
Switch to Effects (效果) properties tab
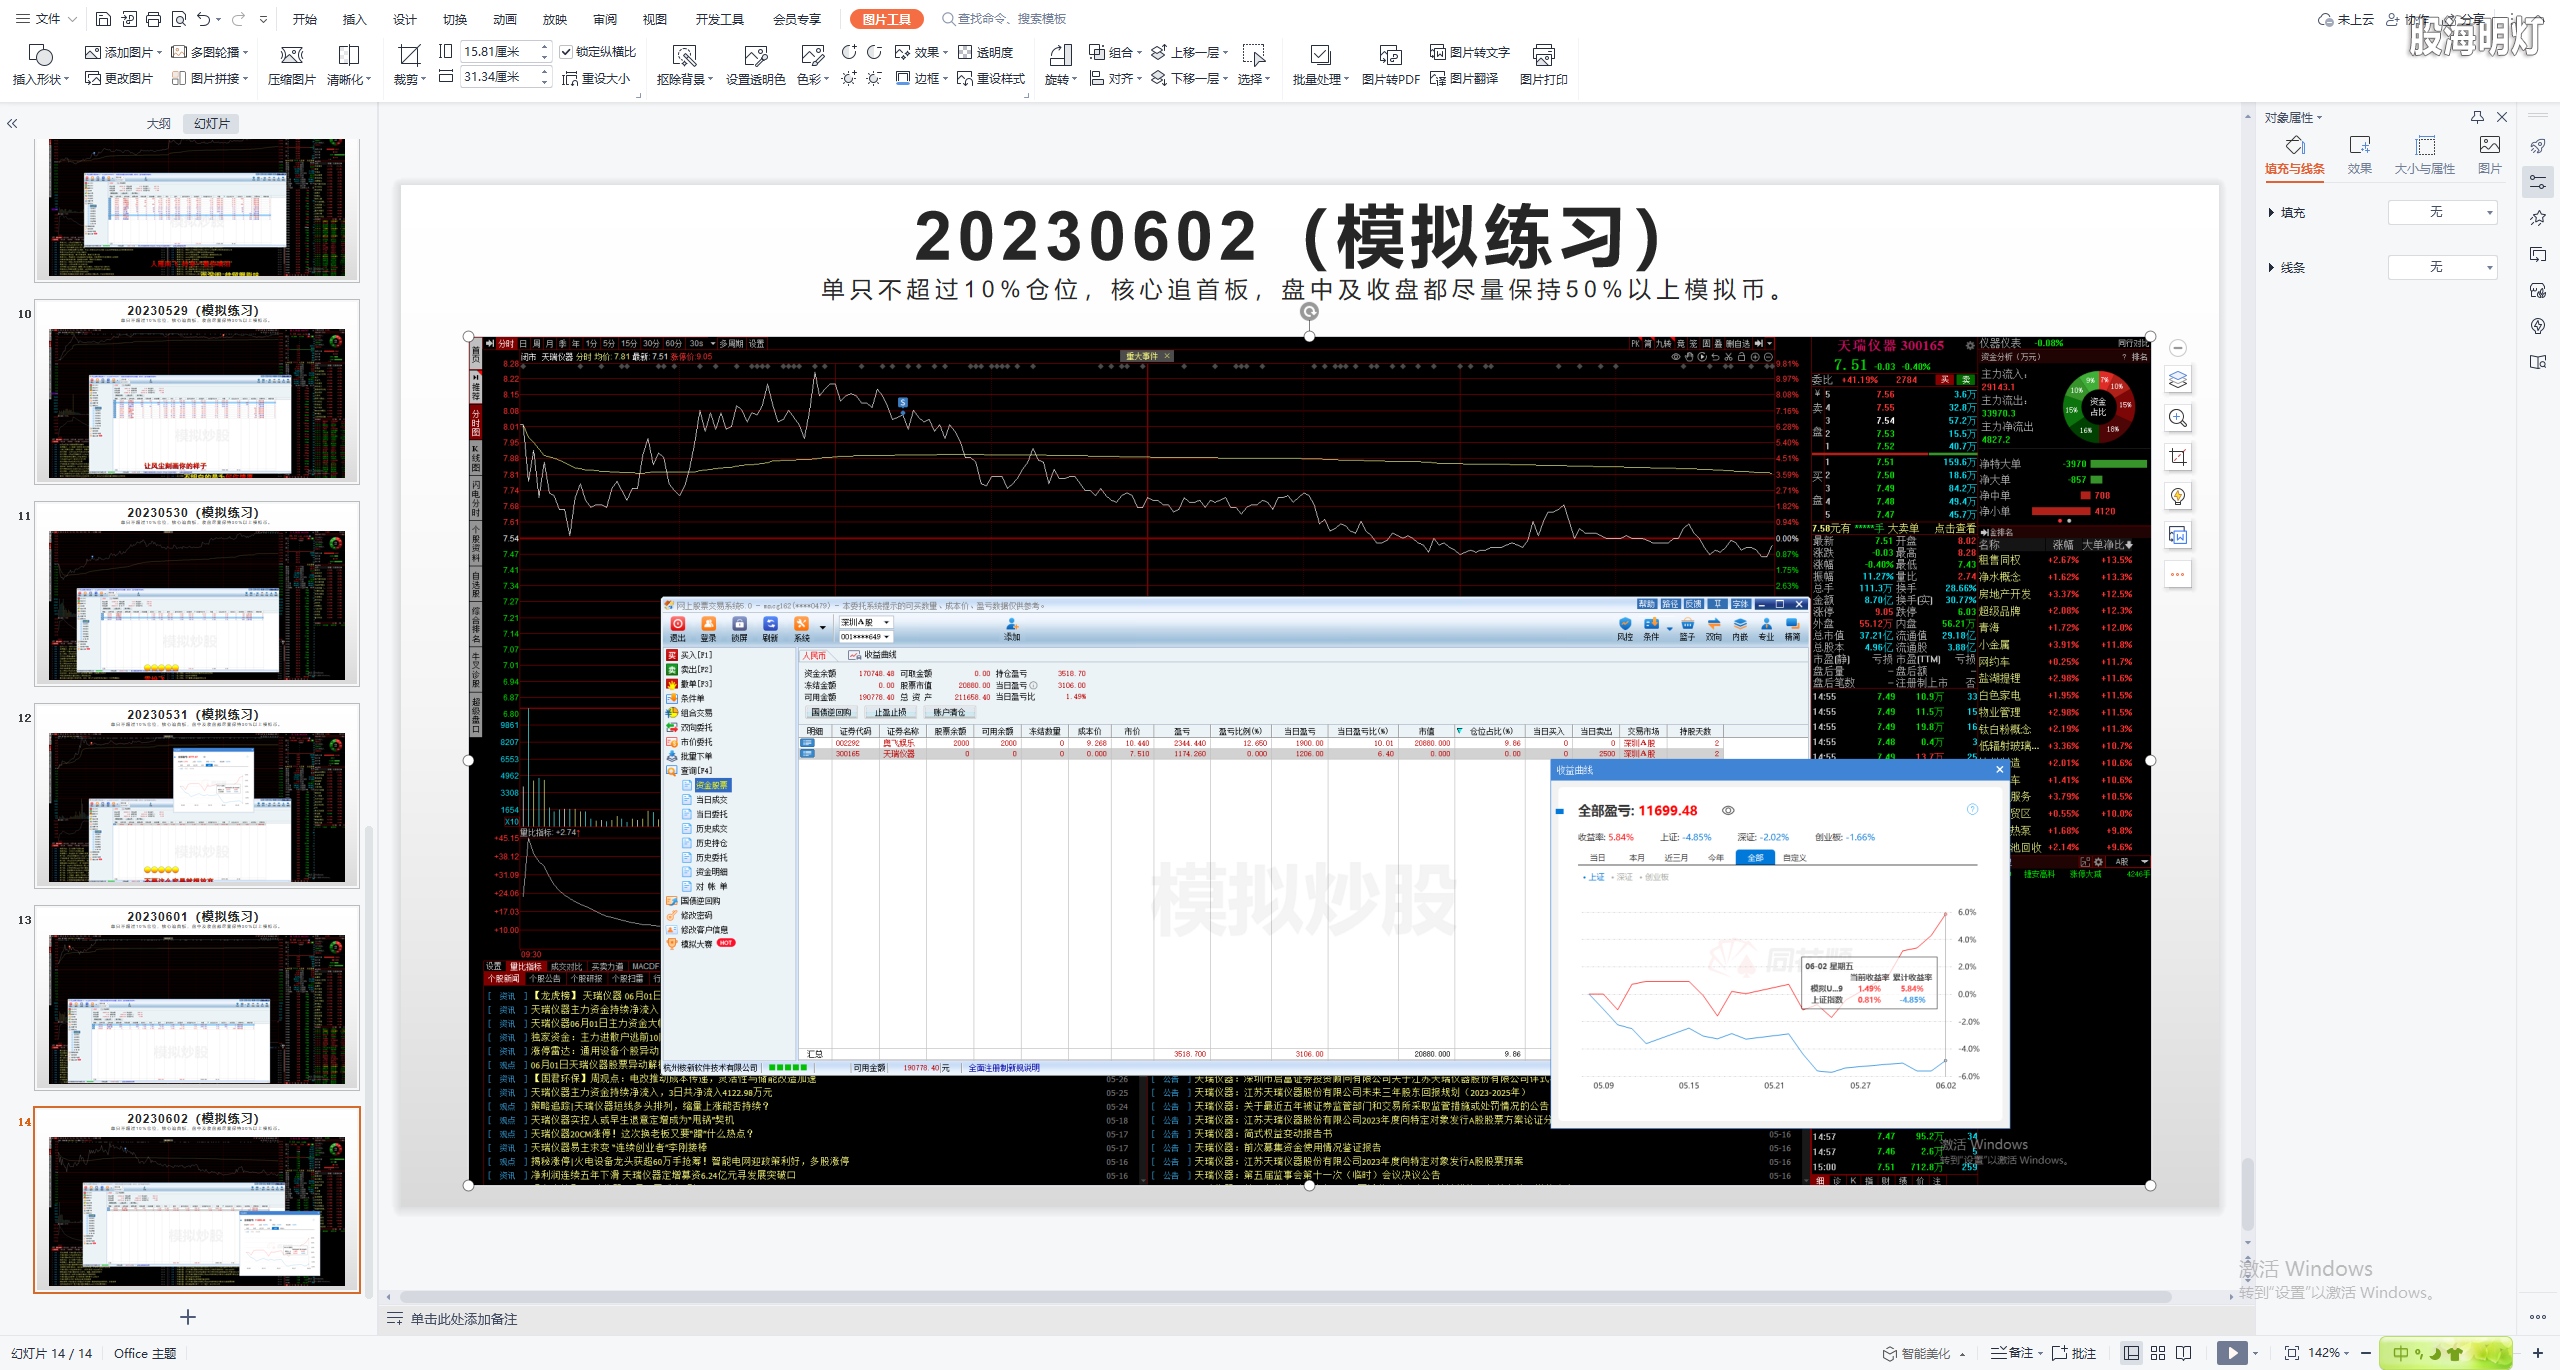coord(2359,155)
